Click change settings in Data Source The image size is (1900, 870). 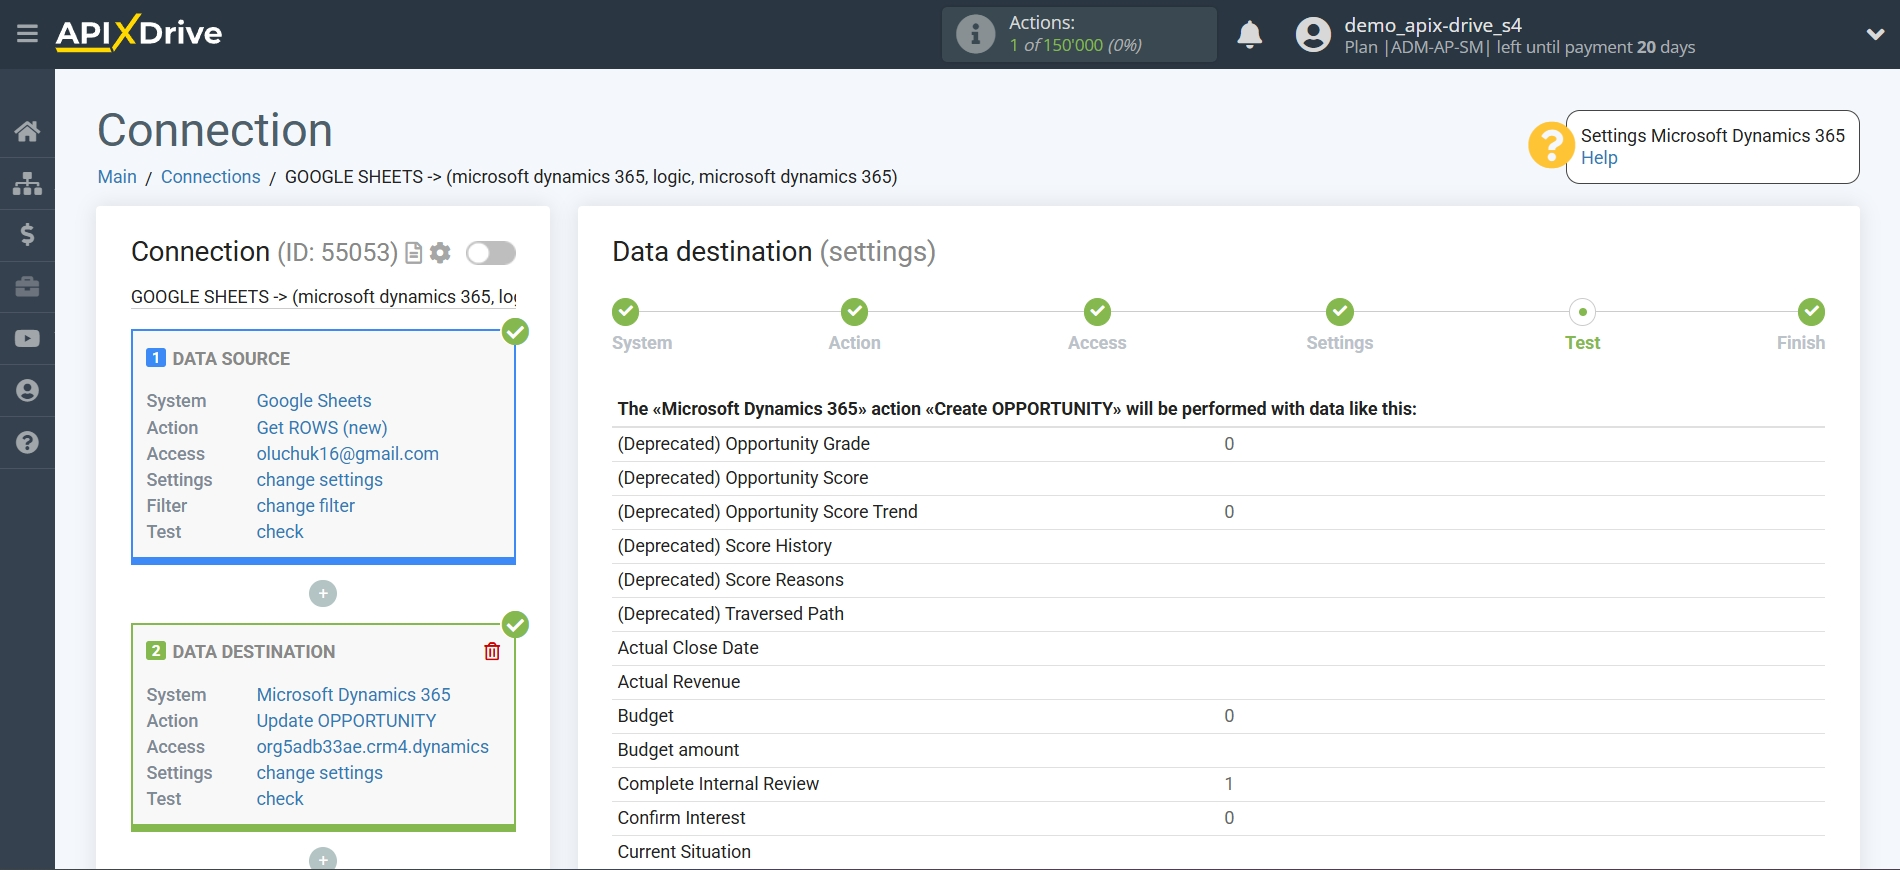(320, 480)
